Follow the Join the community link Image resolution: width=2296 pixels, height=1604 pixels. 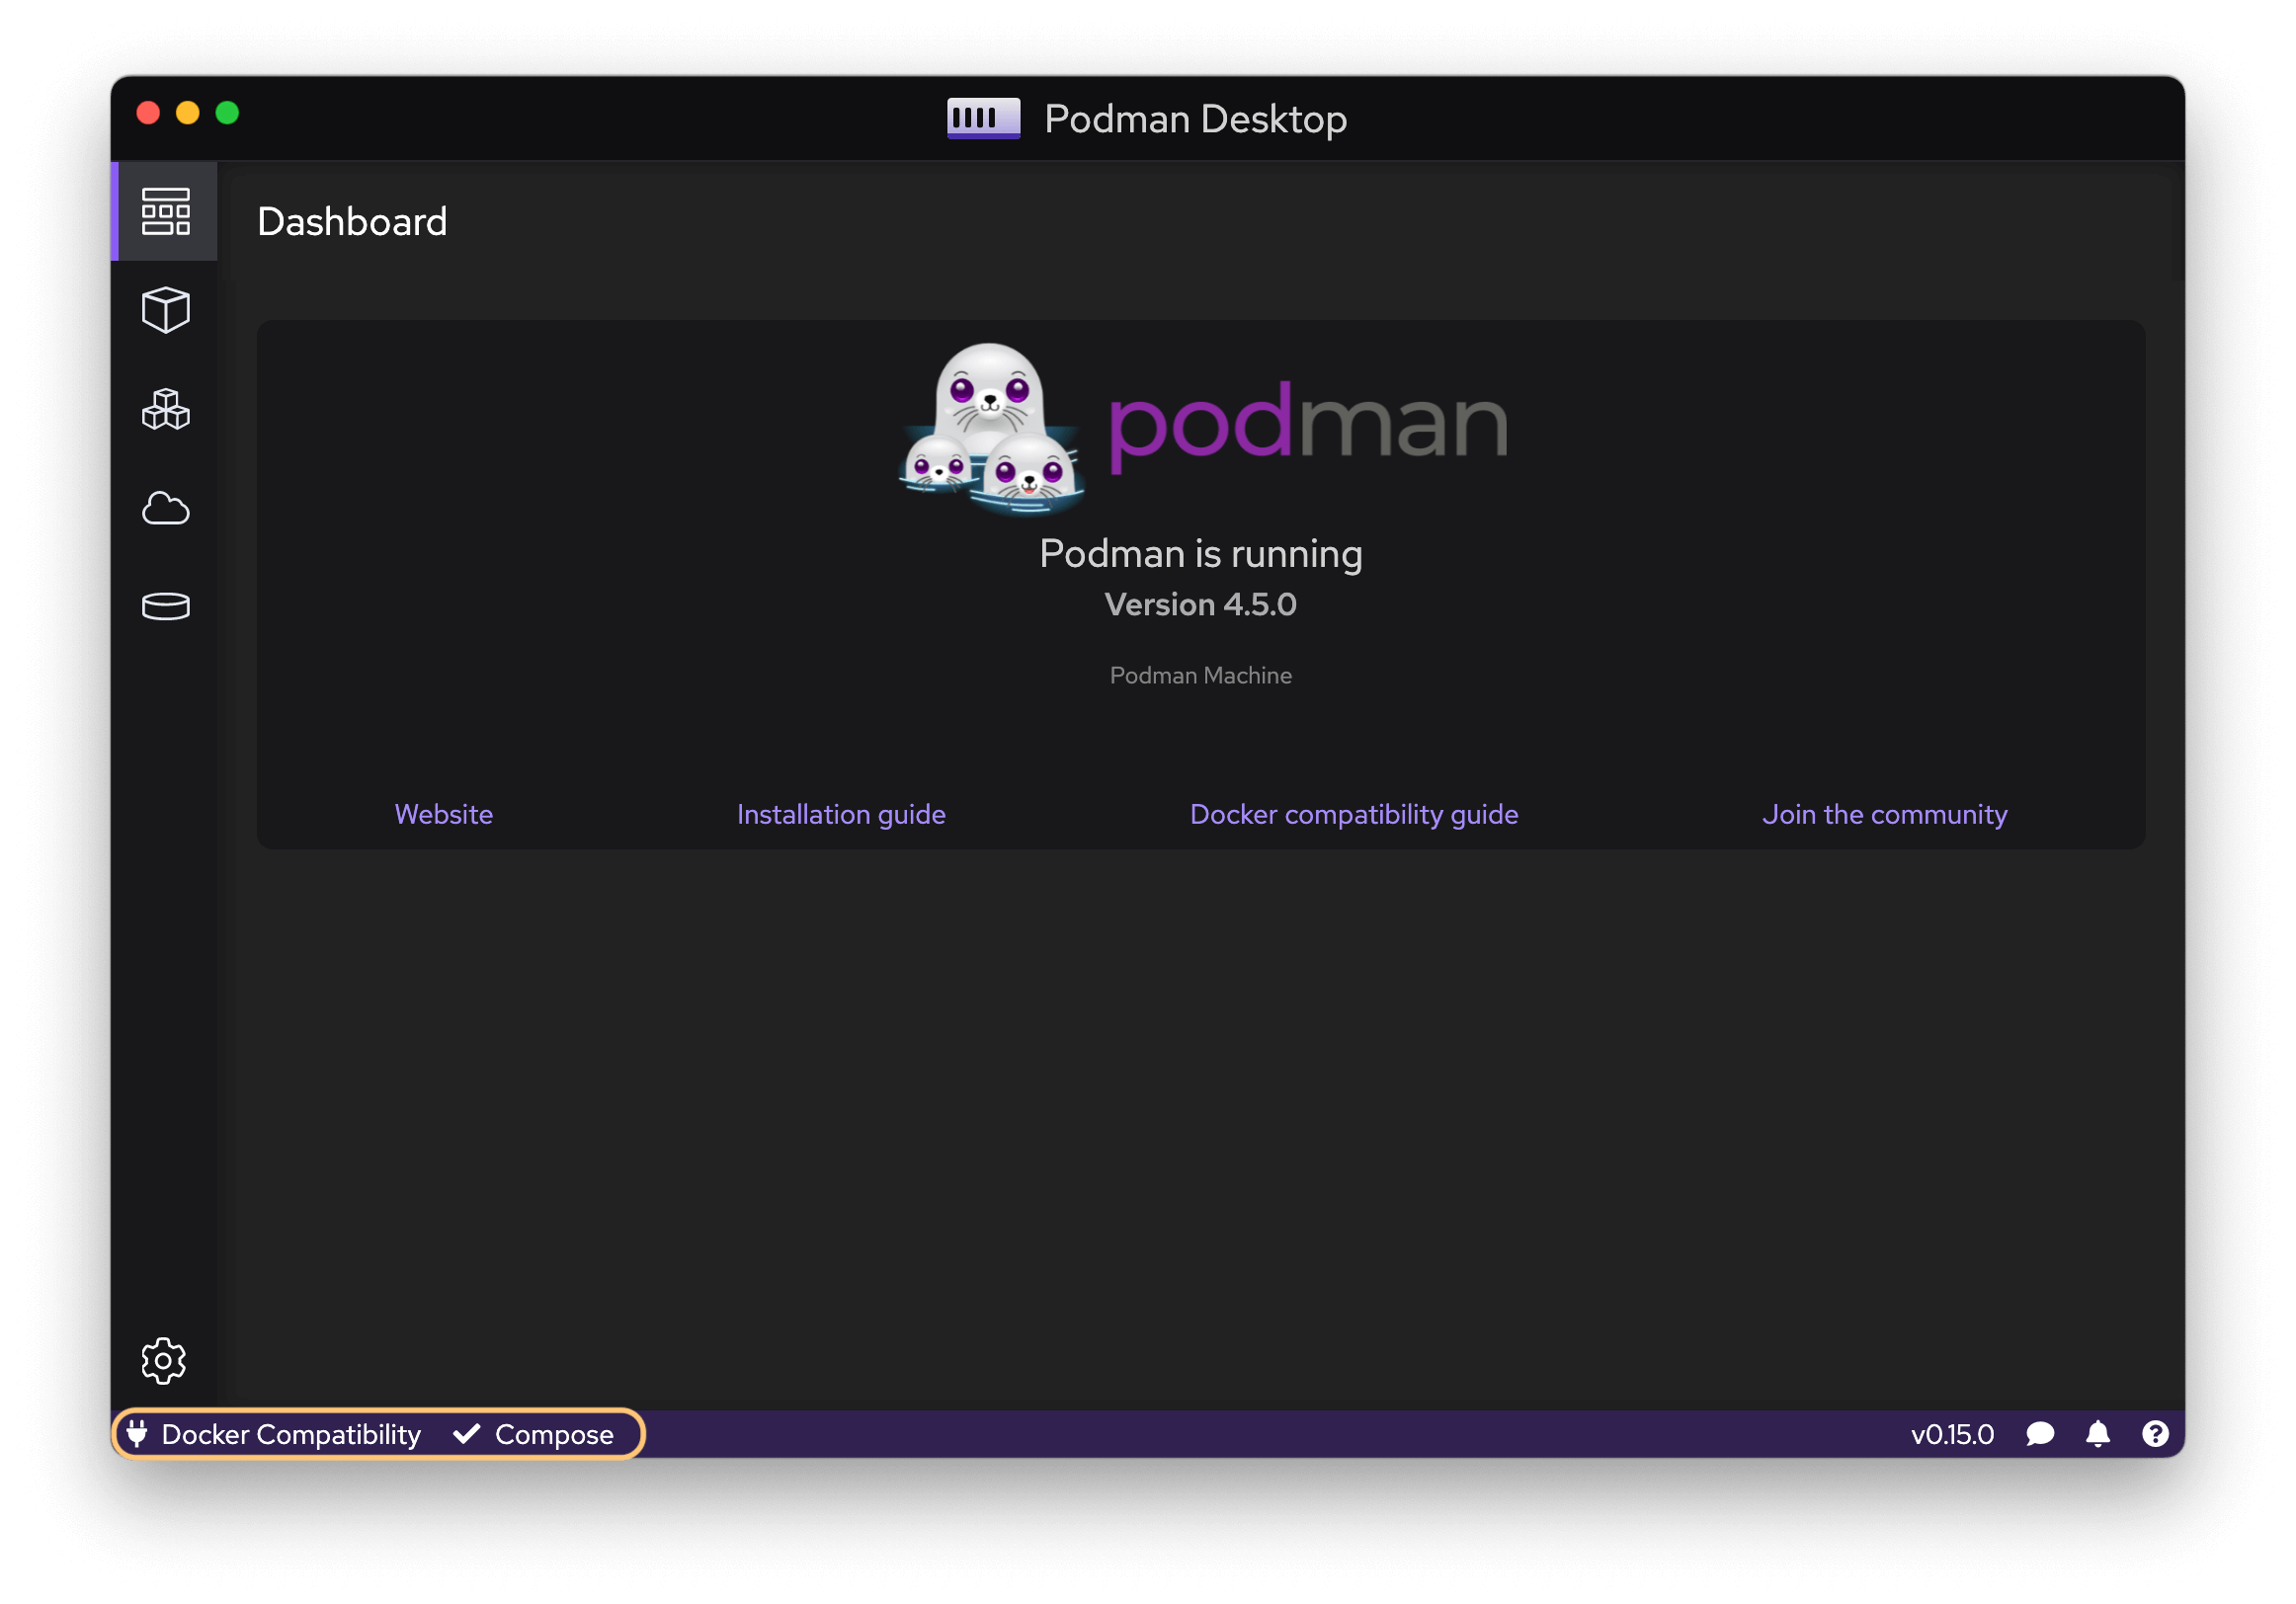1884,814
